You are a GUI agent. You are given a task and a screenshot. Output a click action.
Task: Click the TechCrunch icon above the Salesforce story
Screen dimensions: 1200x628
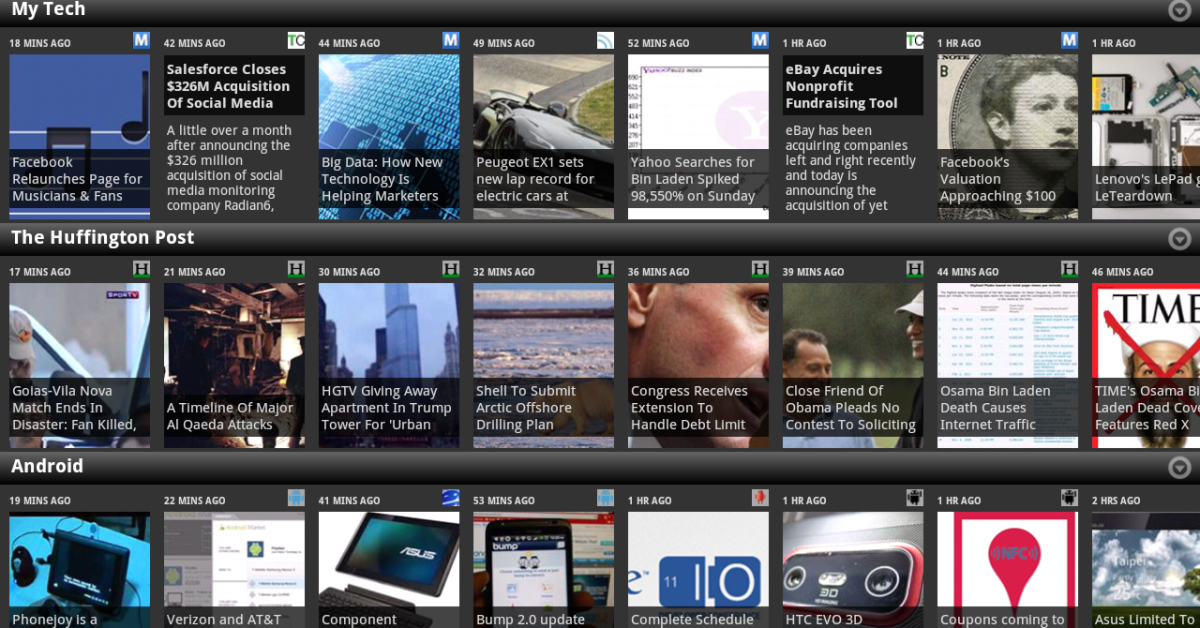coord(296,41)
